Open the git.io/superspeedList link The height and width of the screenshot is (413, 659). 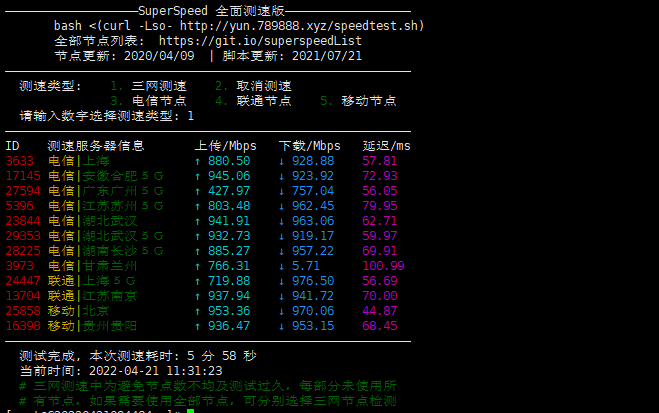click(260, 41)
